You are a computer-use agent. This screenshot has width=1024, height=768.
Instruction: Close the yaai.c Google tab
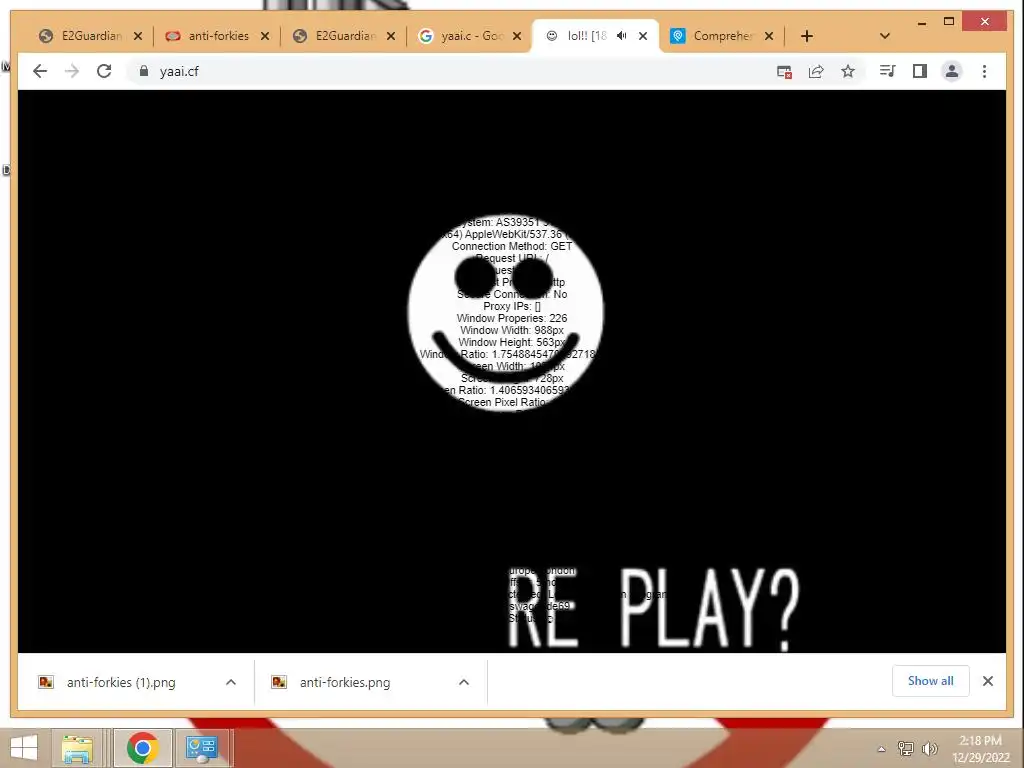pos(517,36)
